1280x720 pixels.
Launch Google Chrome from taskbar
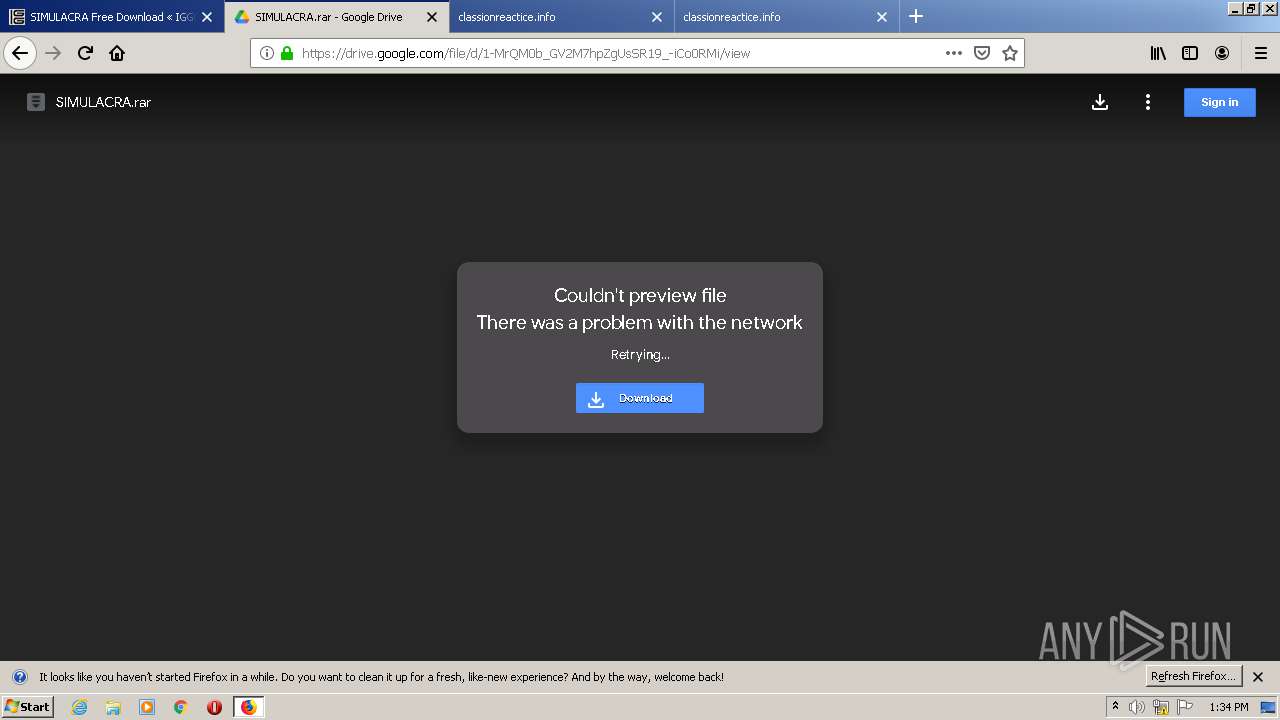[181, 707]
